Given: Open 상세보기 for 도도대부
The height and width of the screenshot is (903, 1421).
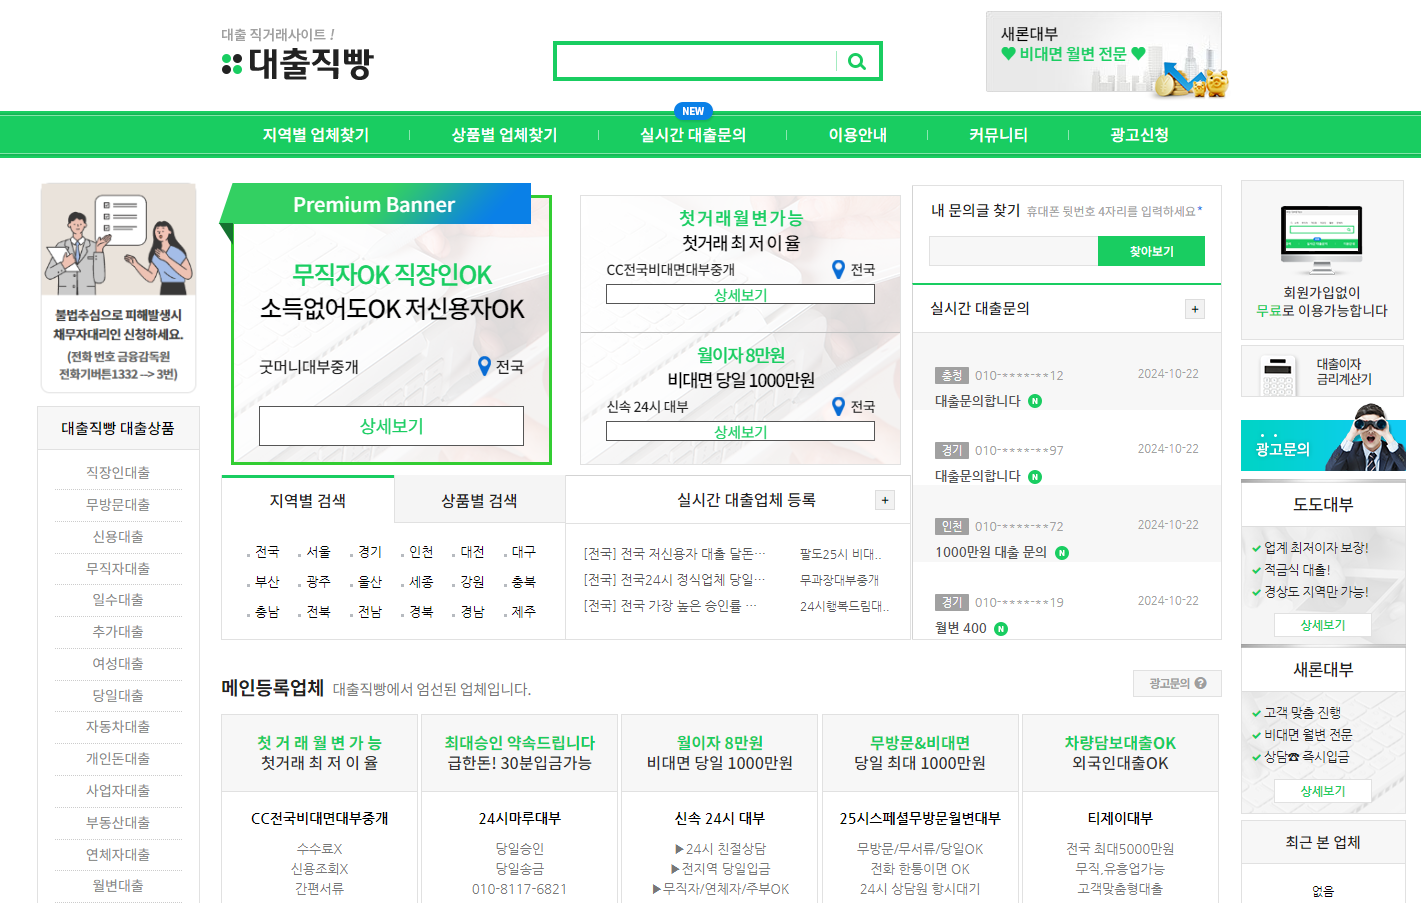Looking at the screenshot, I should tap(1322, 625).
